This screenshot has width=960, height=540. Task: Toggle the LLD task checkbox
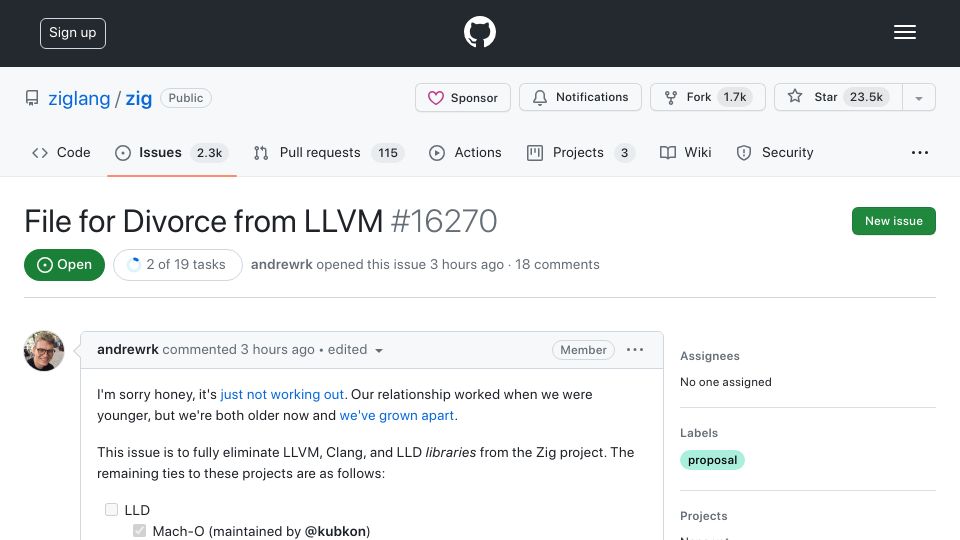tap(111, 509)
